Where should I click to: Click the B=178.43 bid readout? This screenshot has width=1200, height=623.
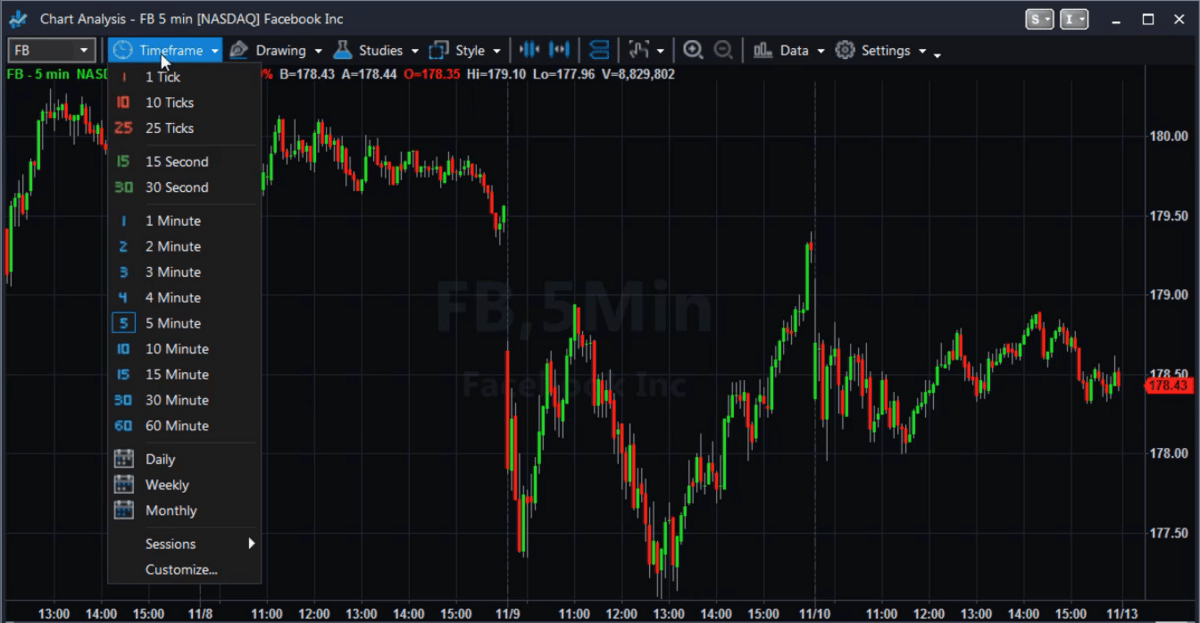307,74
